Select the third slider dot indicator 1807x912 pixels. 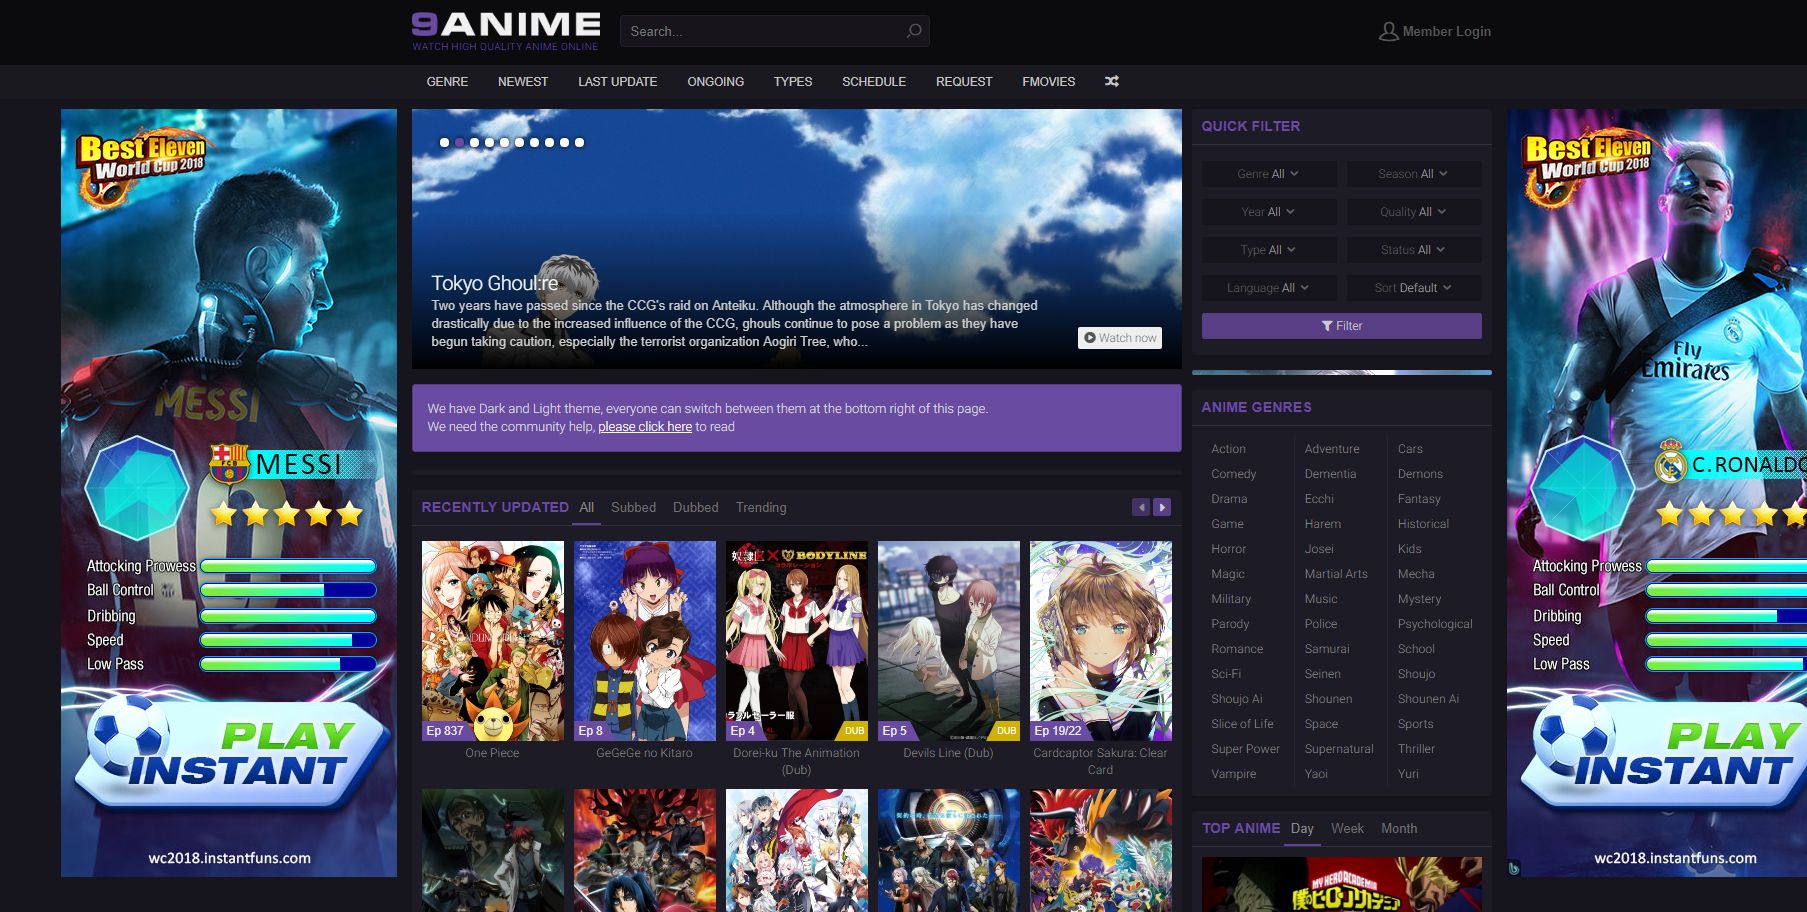(474, 142)
